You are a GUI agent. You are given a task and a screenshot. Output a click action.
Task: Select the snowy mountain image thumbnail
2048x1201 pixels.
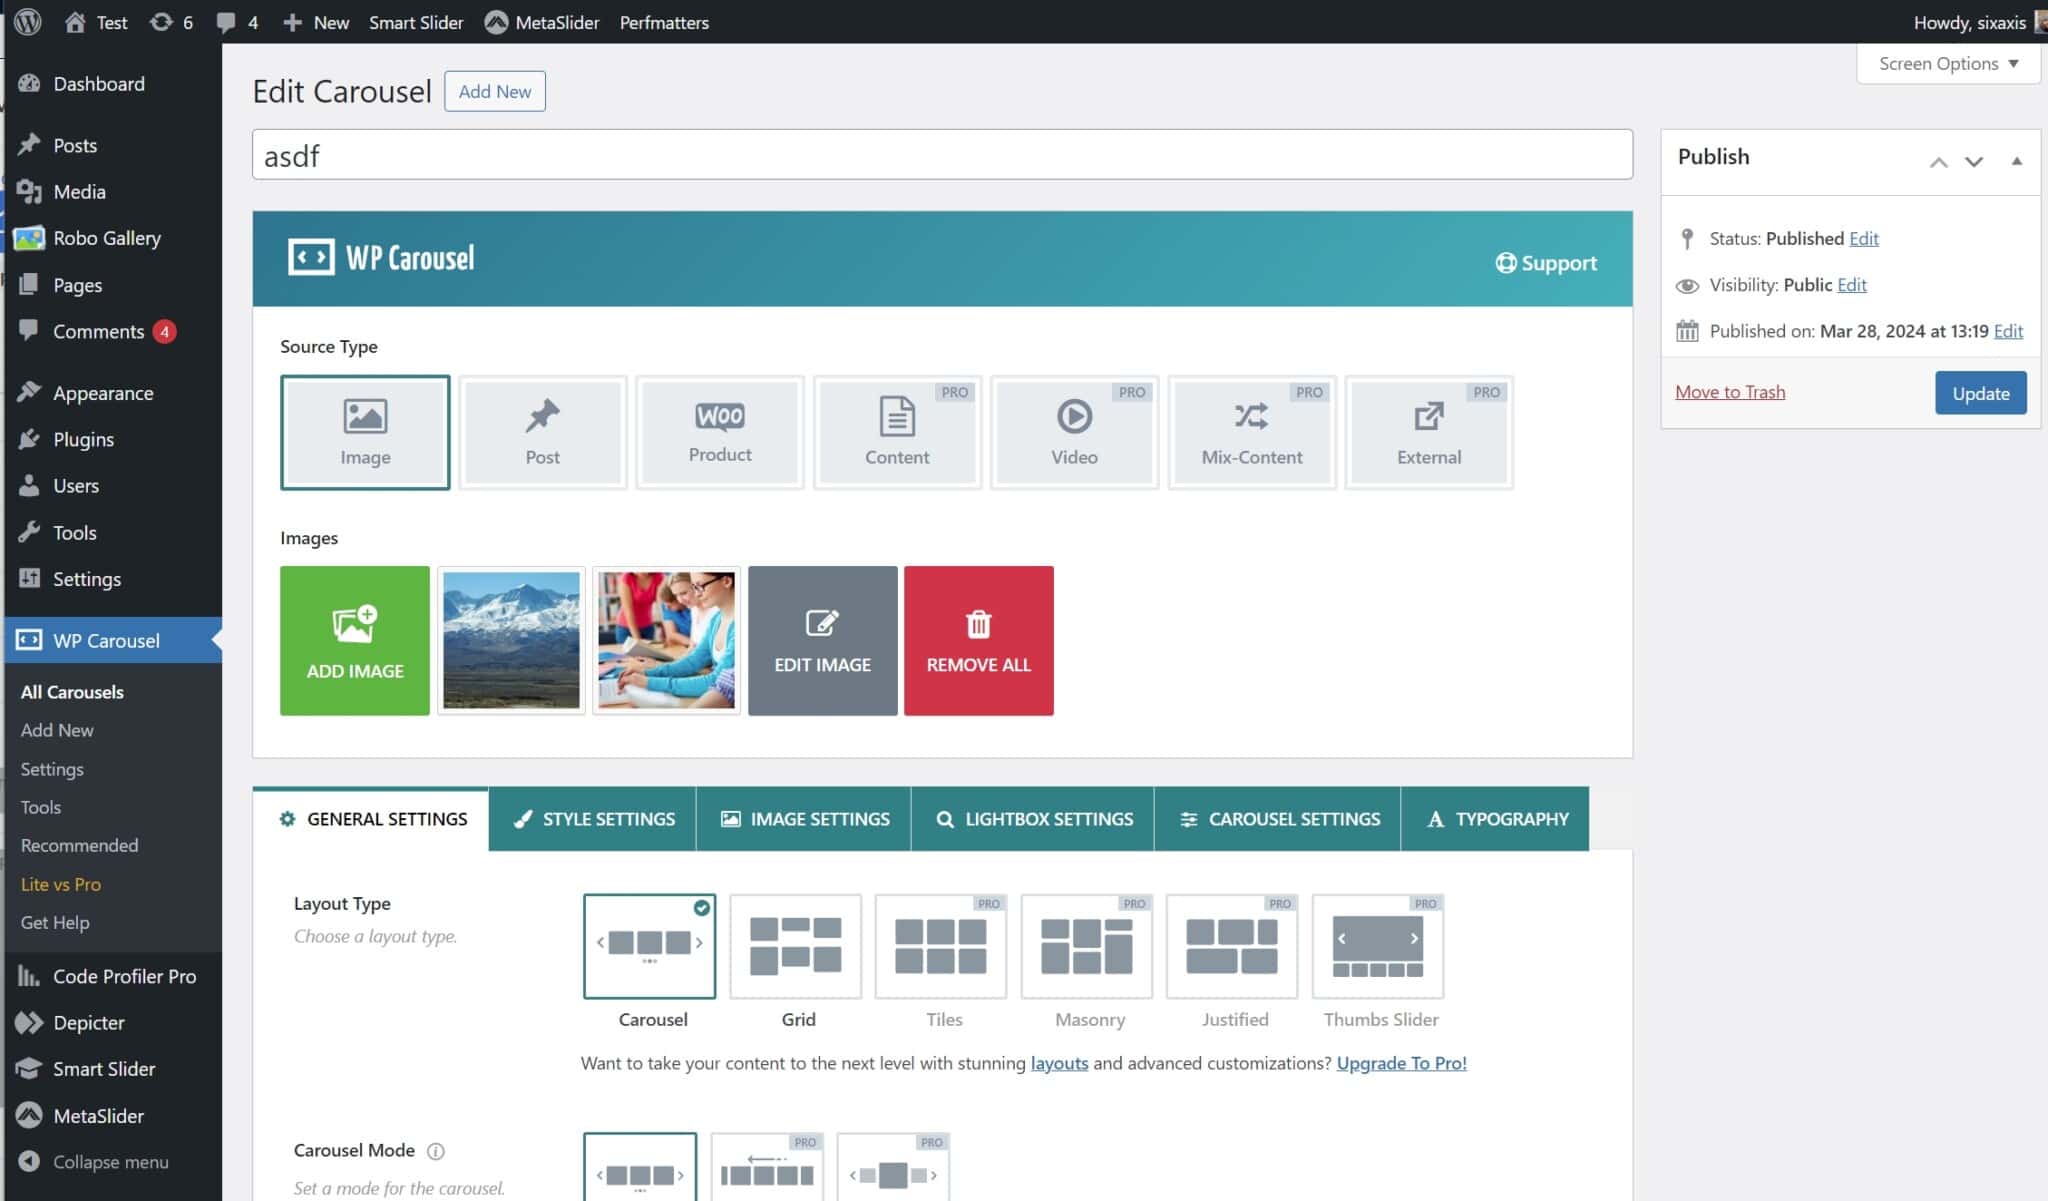511,640
